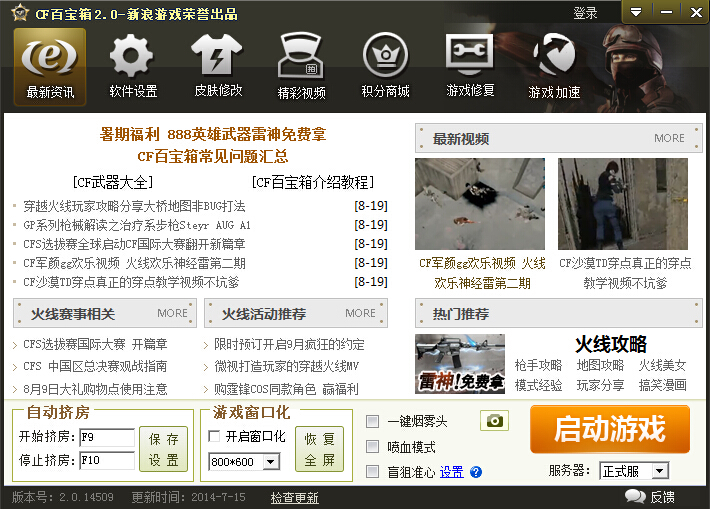
Task: Open the CF军颜gg欢乐视频 video thumbnail
Action: [480, 204]
